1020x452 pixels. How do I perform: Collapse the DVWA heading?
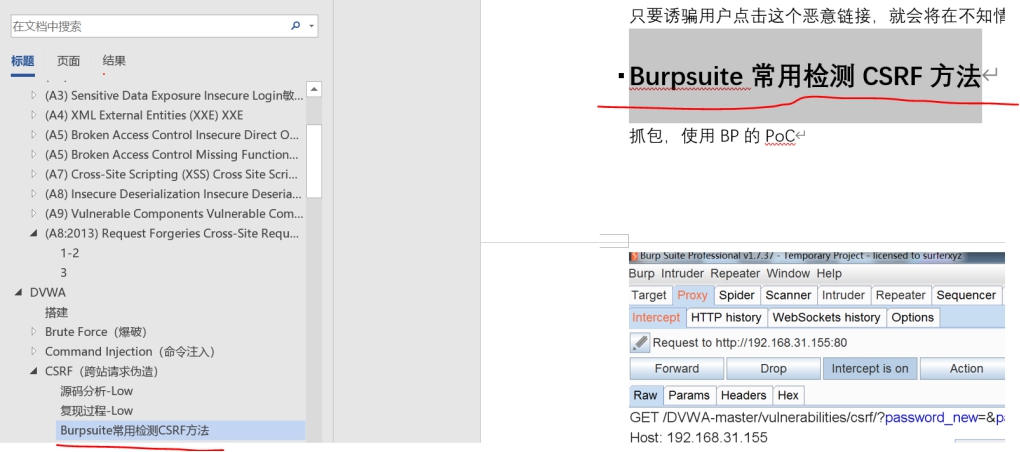[x=18, y=293]
